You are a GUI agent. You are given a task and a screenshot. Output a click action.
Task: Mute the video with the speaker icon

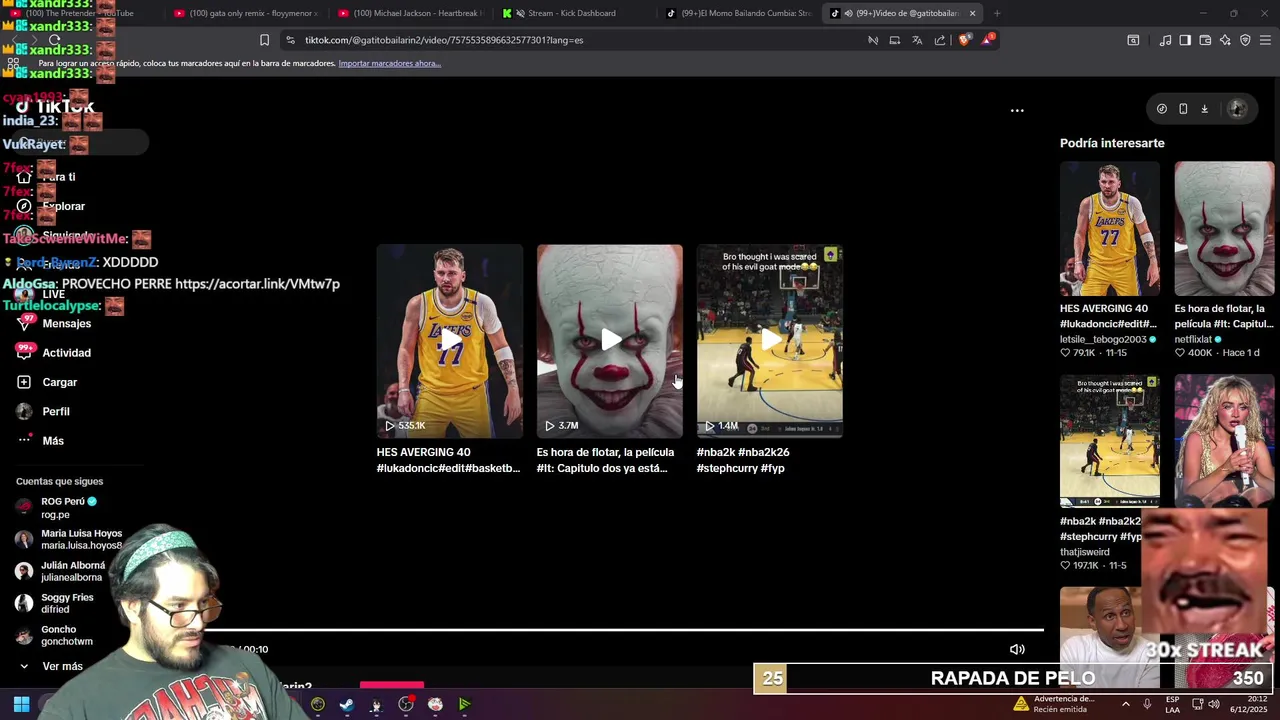(x=1017, y=649)
